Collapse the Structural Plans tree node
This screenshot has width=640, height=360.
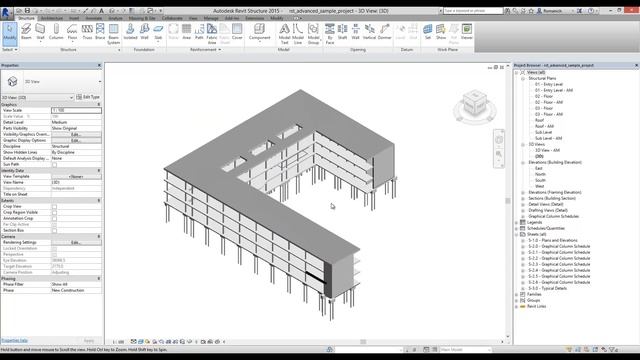523,78
